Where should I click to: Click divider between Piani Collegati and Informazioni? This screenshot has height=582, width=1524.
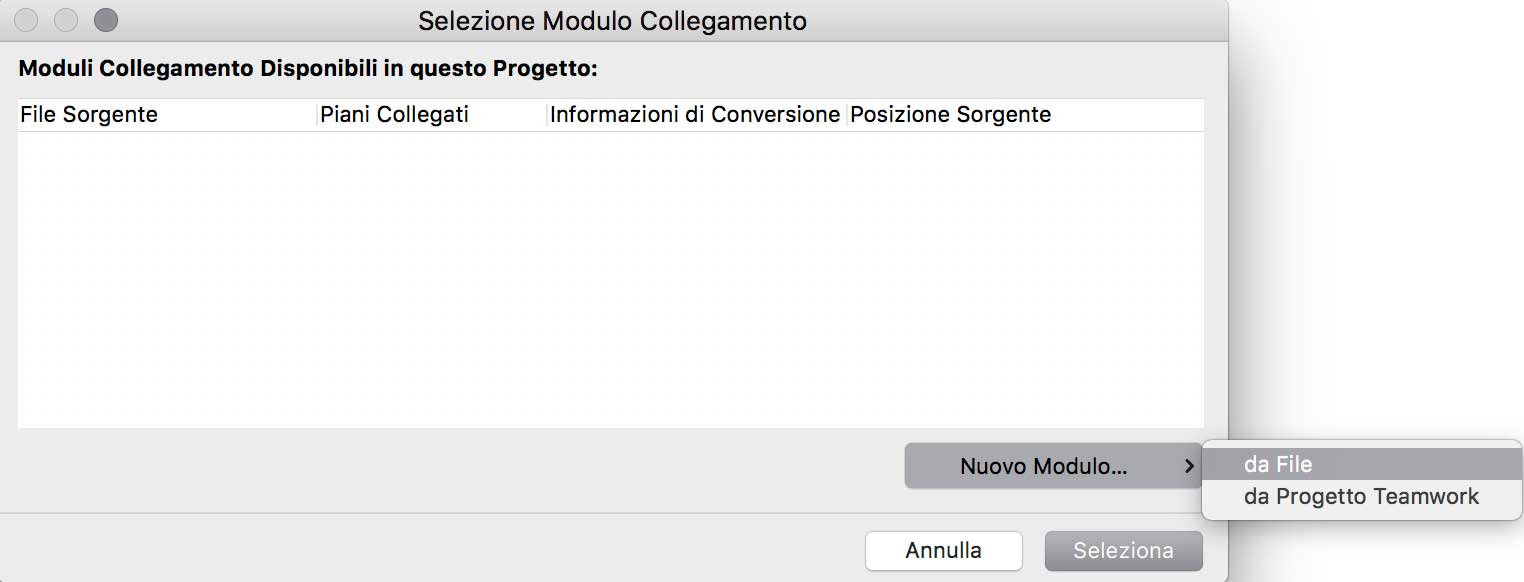tap(547, 115)
